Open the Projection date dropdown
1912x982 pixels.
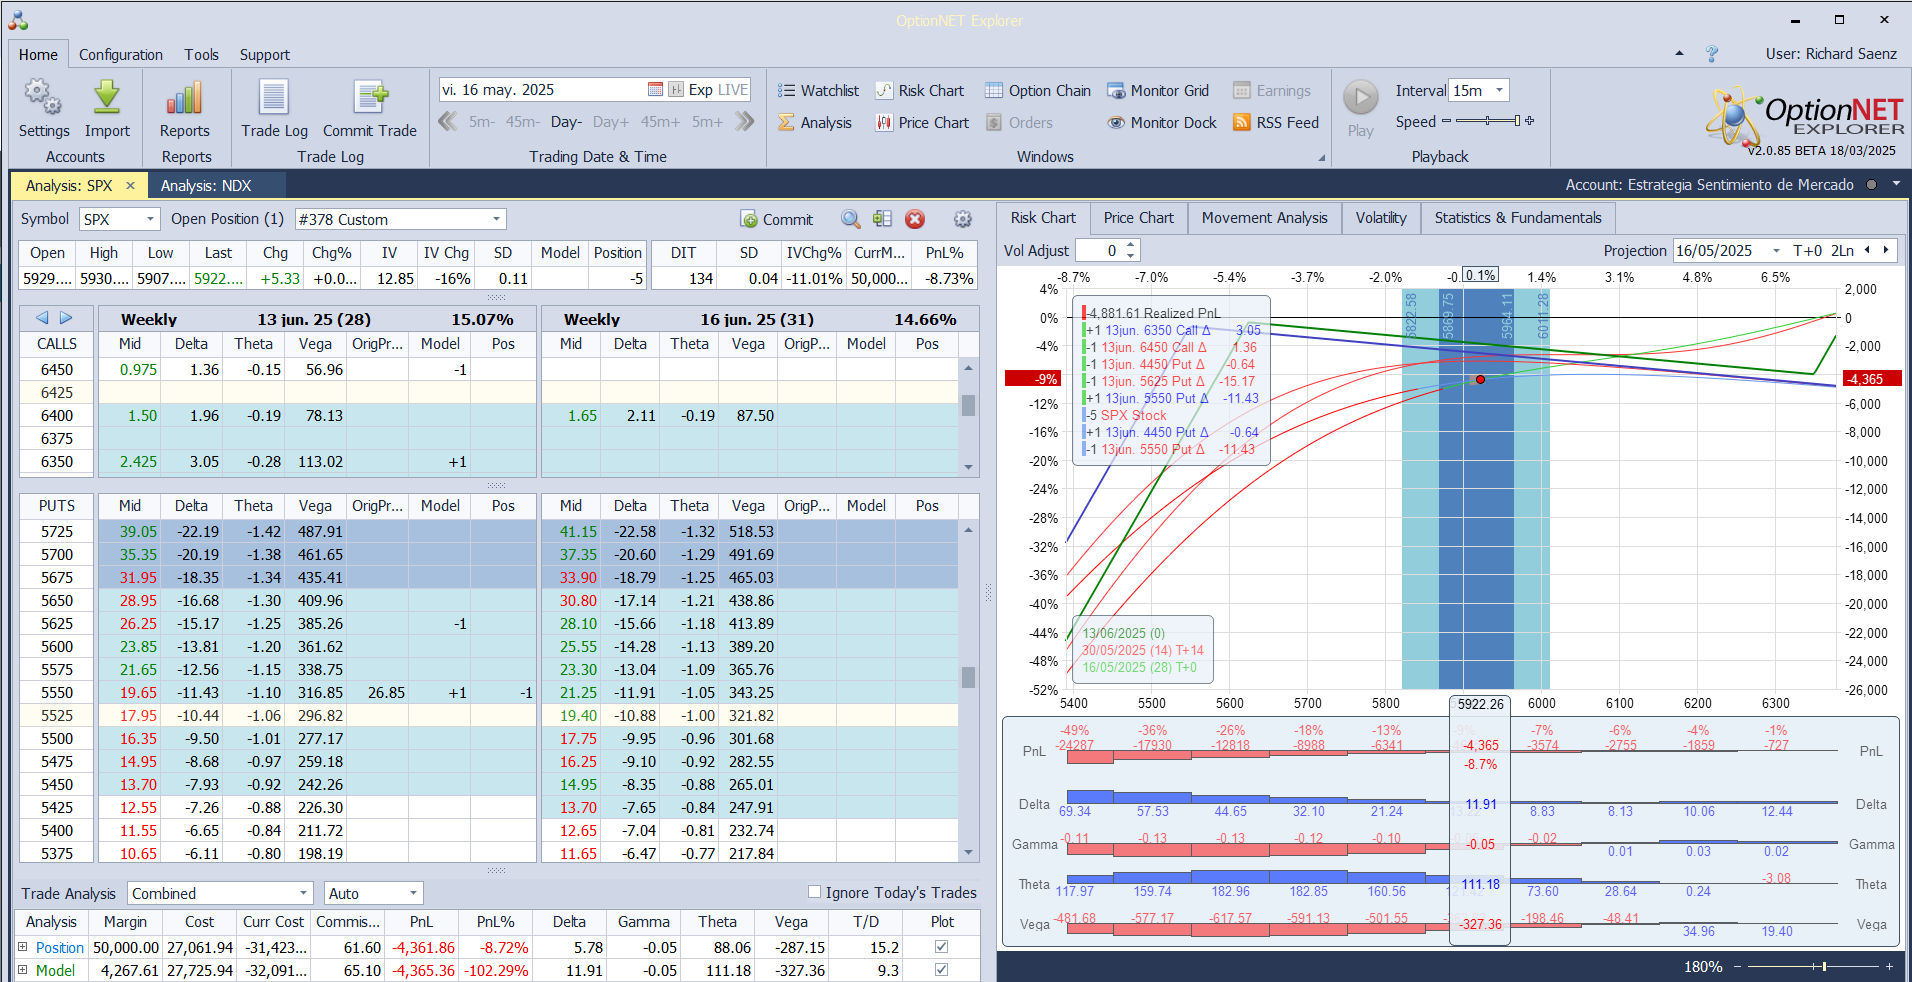1776,251
